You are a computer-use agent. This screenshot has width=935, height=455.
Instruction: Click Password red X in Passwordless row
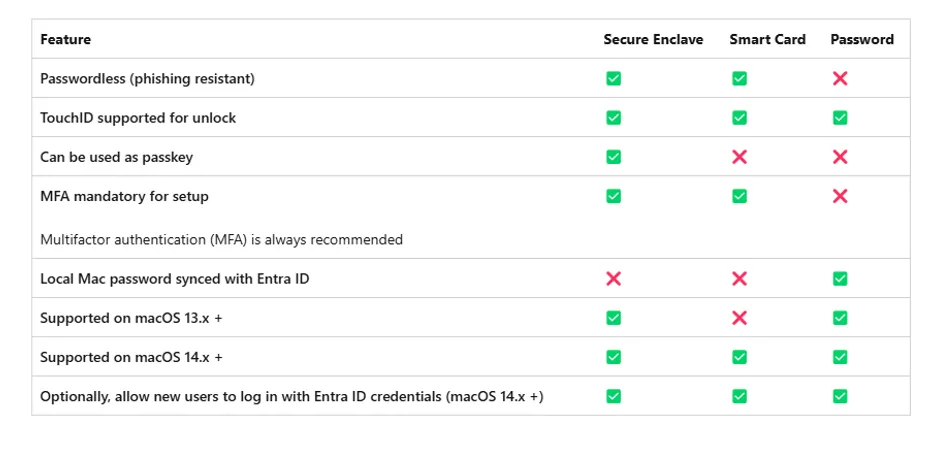point(840,78)
